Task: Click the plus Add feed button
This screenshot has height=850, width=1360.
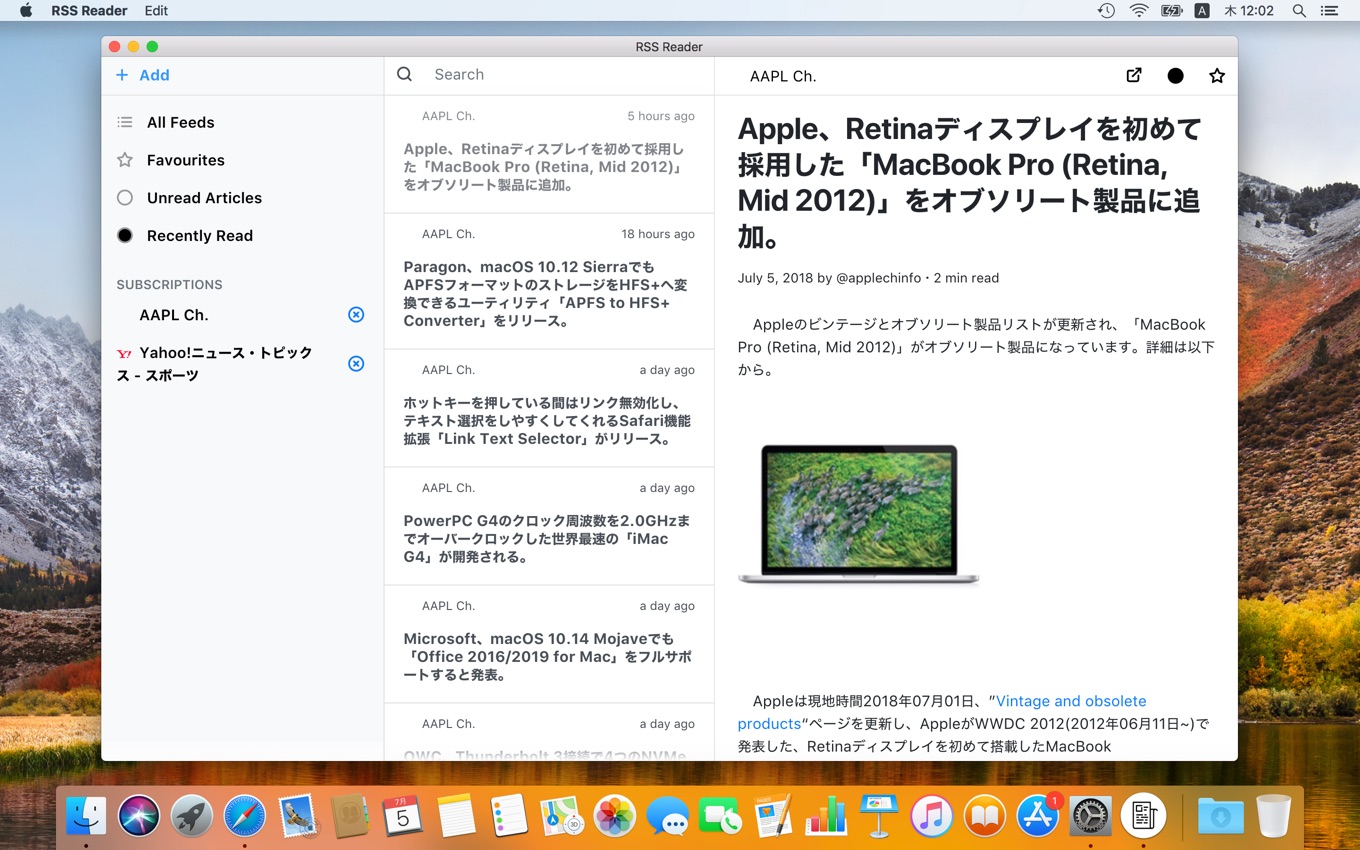Action: 143,75
